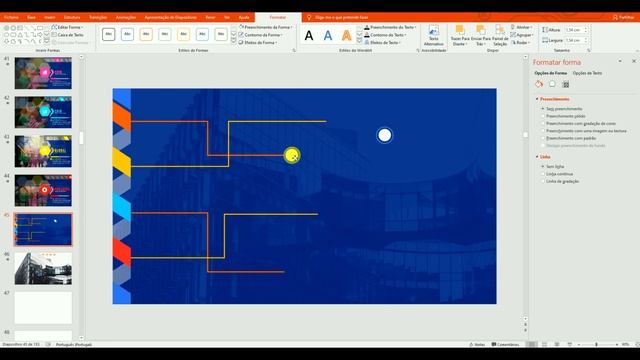Expand the shape styles gallery More arrow

(x=234, y=41)
